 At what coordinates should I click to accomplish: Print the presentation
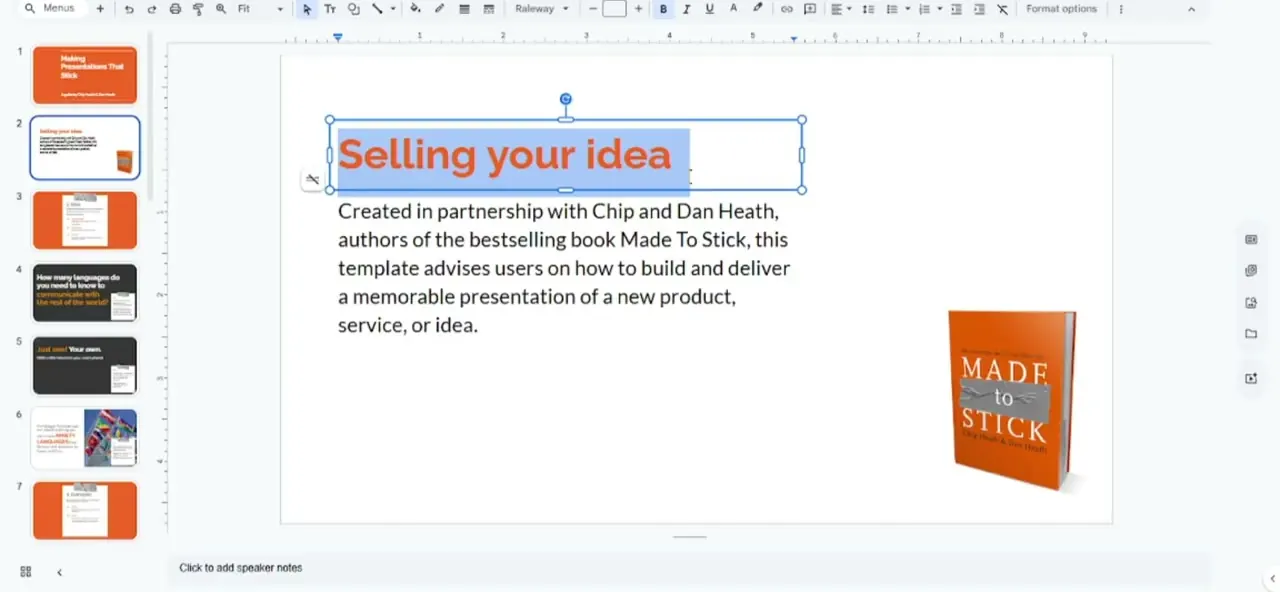[175, 9]
